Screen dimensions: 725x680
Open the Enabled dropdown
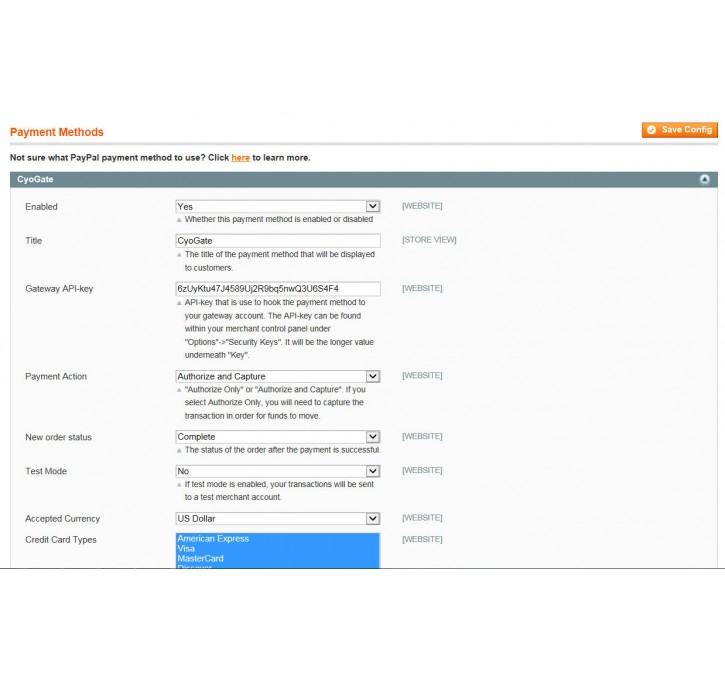coord(277,206)
